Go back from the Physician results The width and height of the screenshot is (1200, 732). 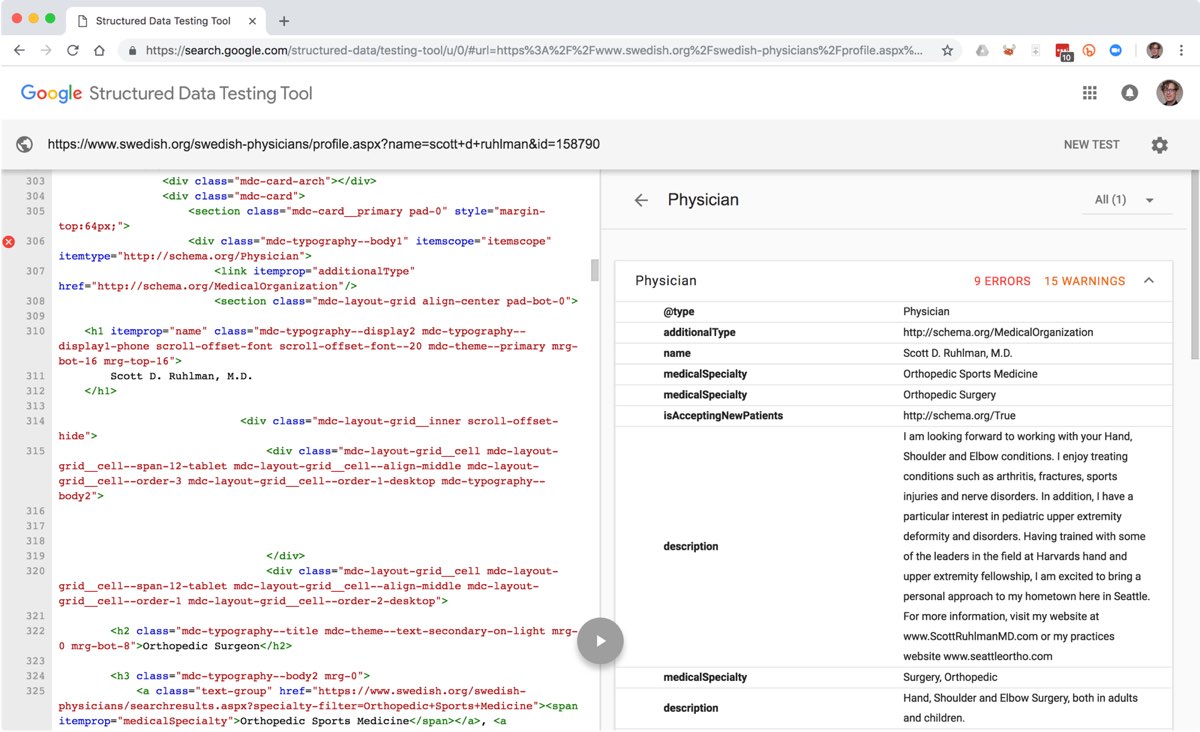point(641,200)
